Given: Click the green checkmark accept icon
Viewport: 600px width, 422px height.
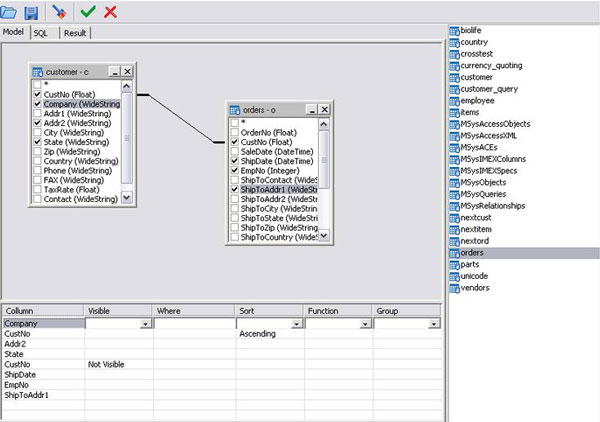Looking at the screenshot, I should coord(89,12).
